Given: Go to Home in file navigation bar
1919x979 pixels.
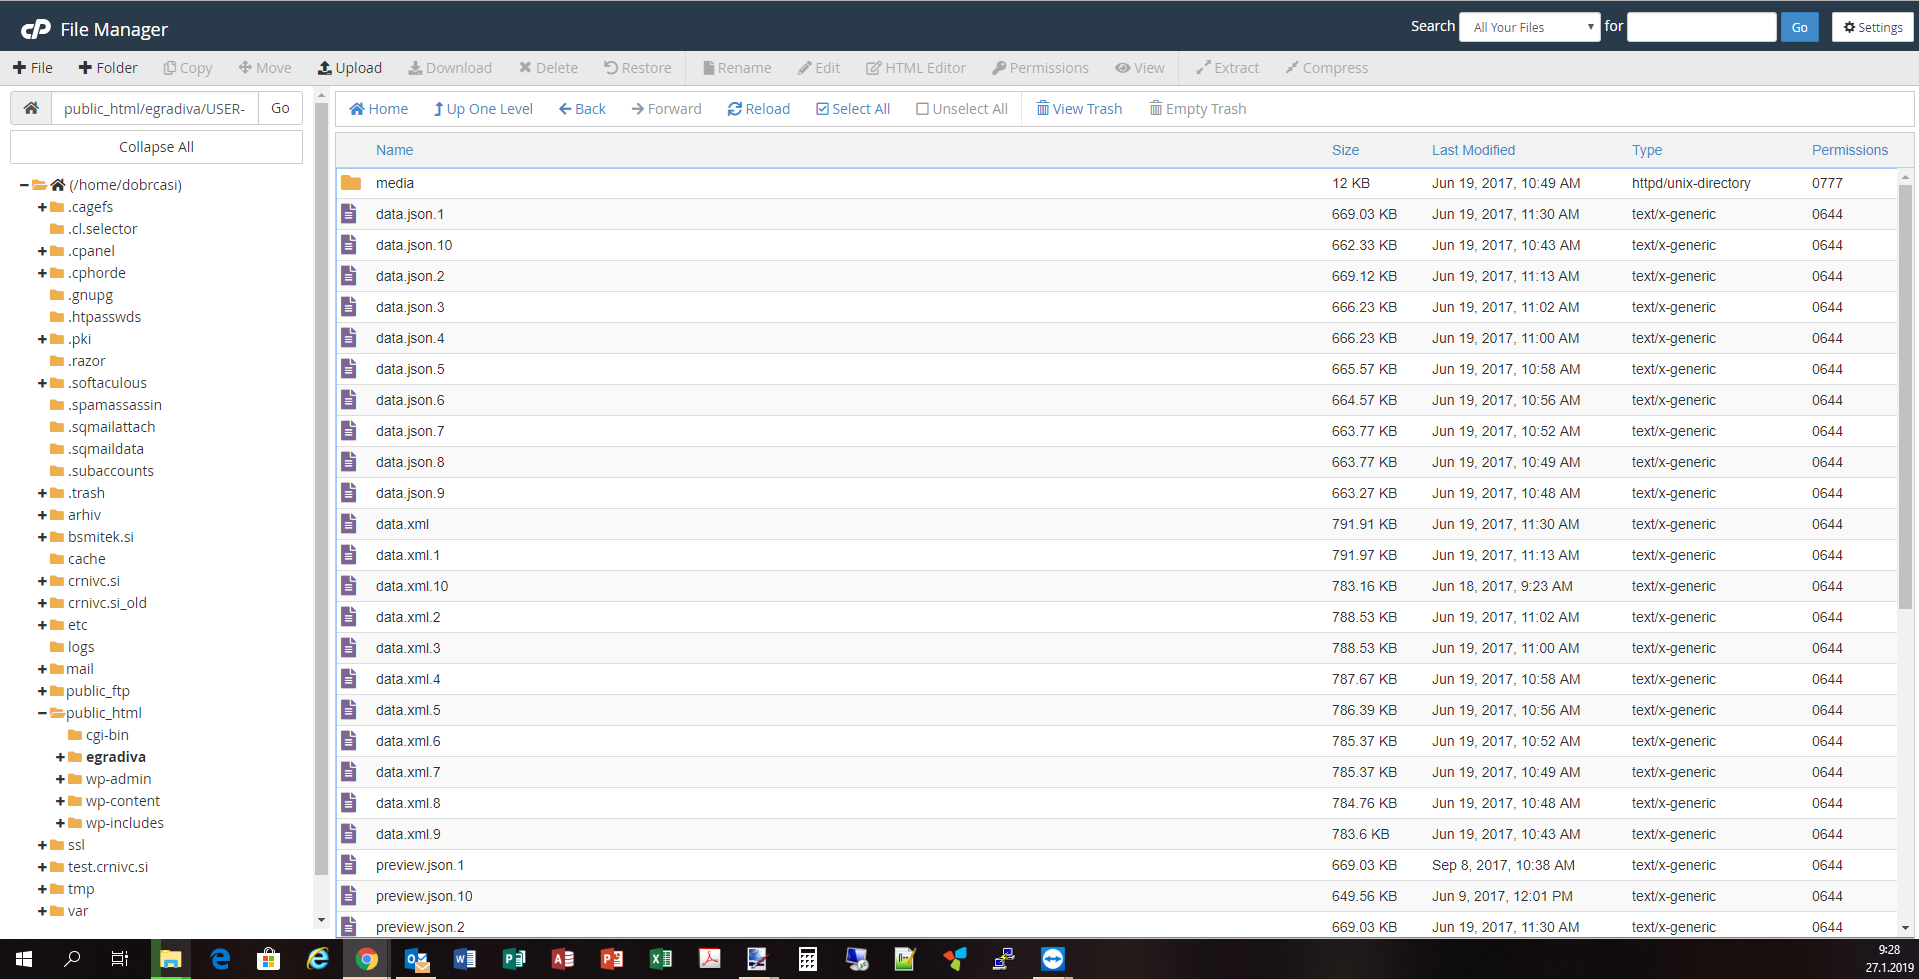Looking at the screenshot, I should [378, 109].
